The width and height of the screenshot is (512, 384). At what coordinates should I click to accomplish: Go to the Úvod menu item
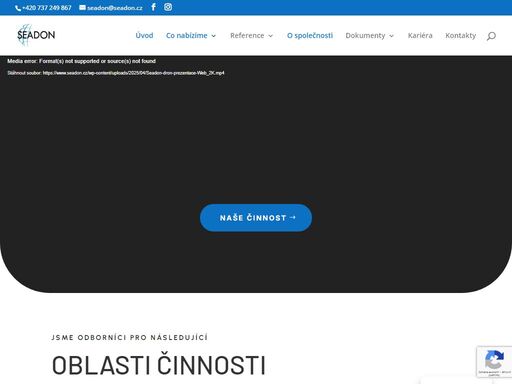click(144, 35)
